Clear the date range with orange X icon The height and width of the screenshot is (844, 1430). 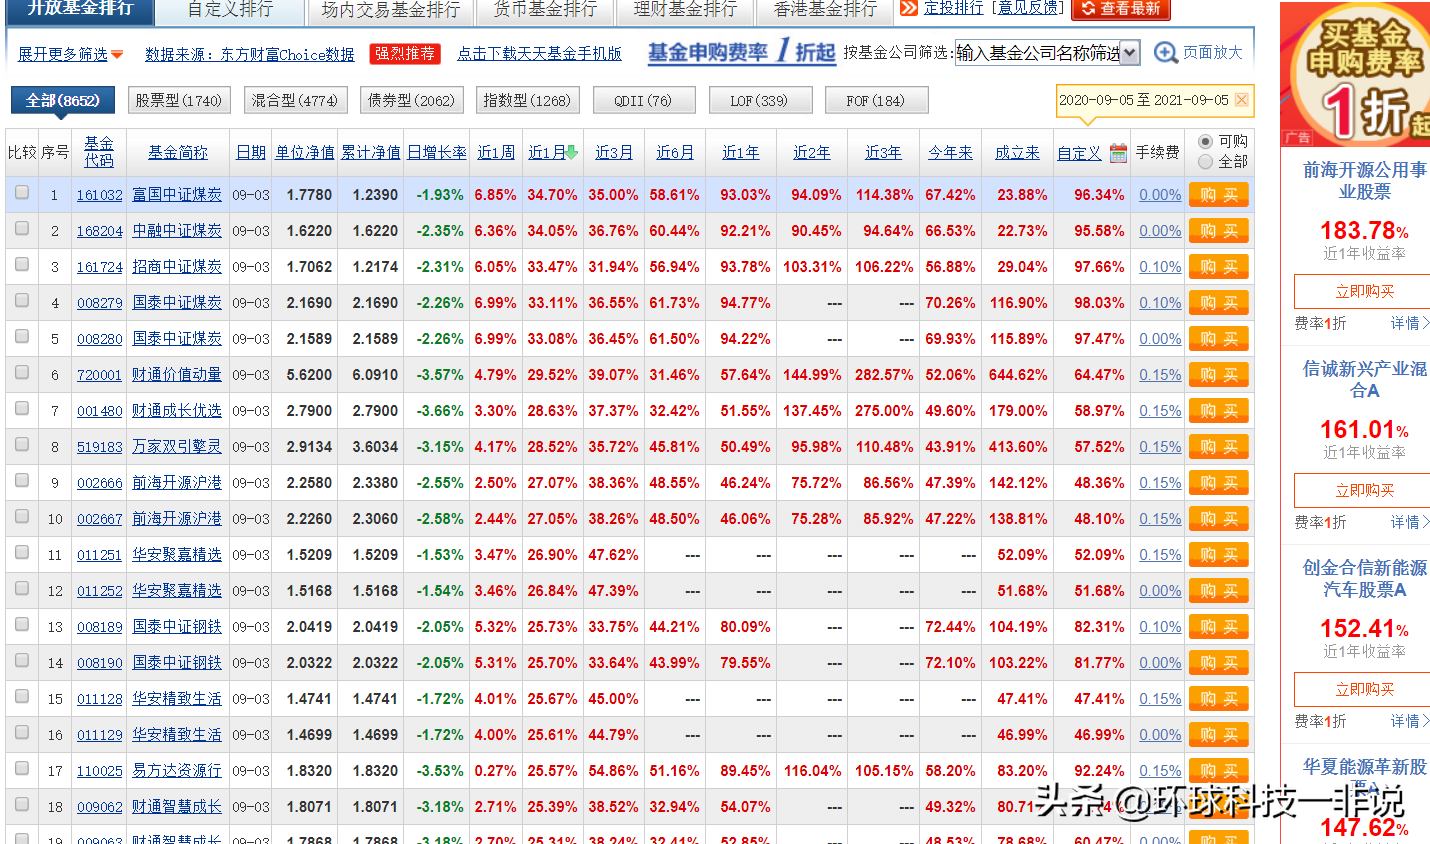(x=1241, y=100)
